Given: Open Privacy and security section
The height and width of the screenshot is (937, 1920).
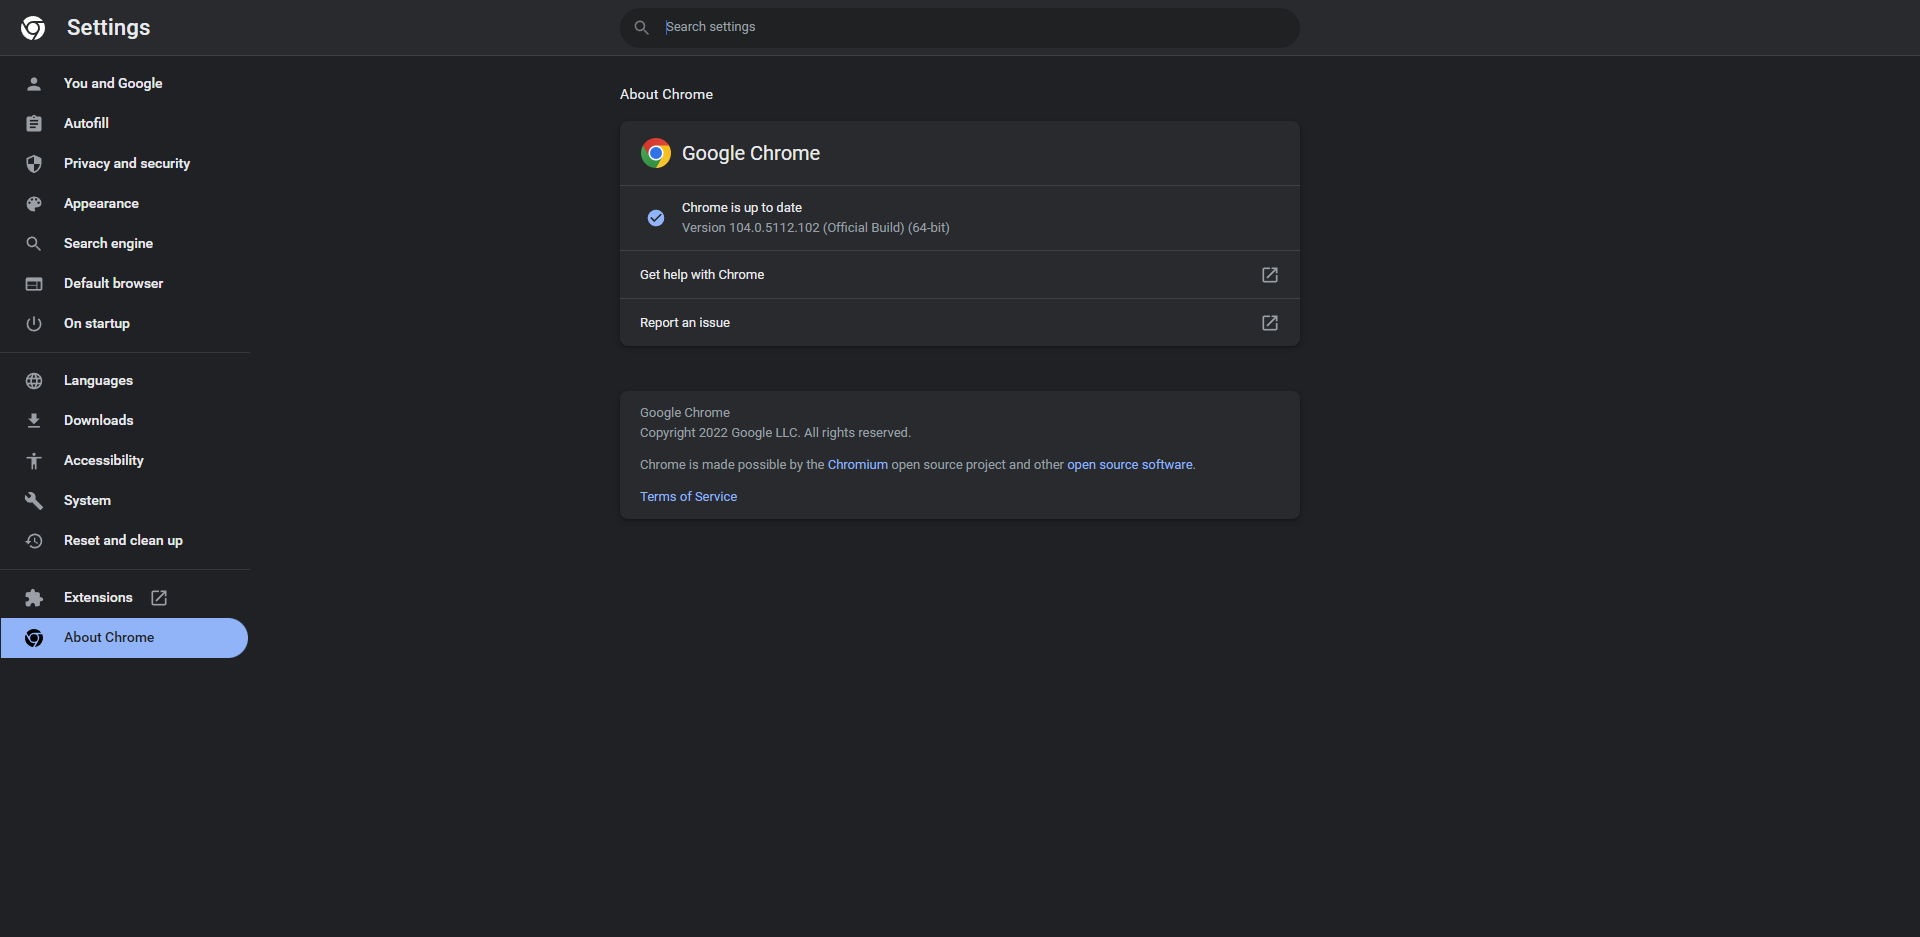Looking at the screenshot, I should tap(125, 164).
